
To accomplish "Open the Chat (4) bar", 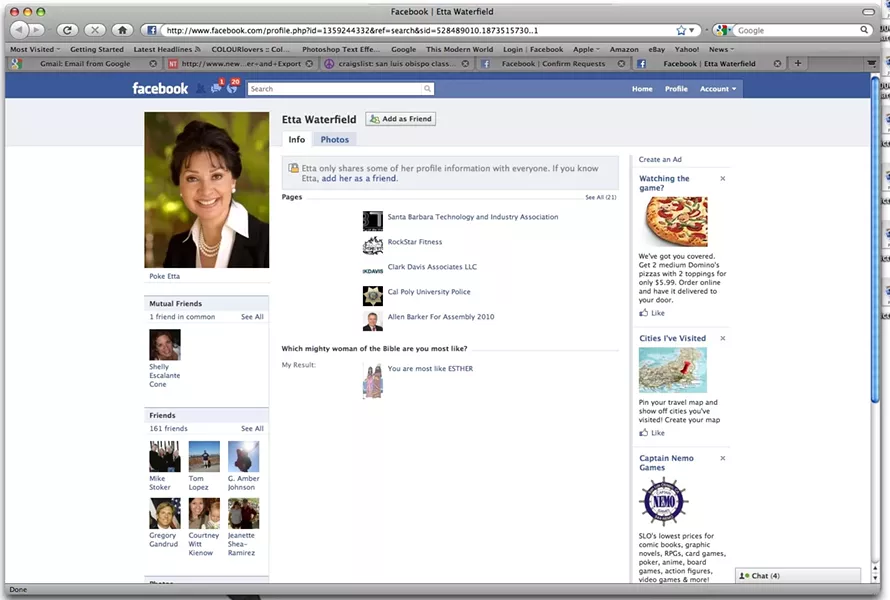I will click(797, 576).
